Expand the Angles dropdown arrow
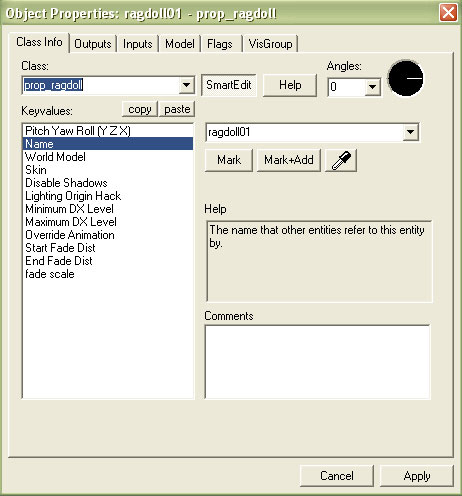The height and width of the screenshot is (496, 462). 372,87
